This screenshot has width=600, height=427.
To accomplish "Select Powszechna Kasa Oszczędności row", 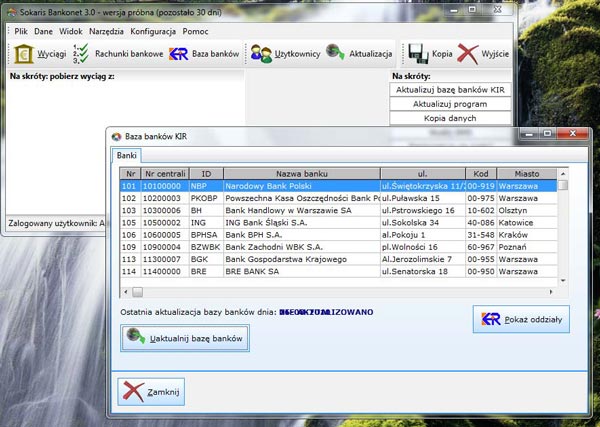I will pyautogui.click(x=339, y=198).
